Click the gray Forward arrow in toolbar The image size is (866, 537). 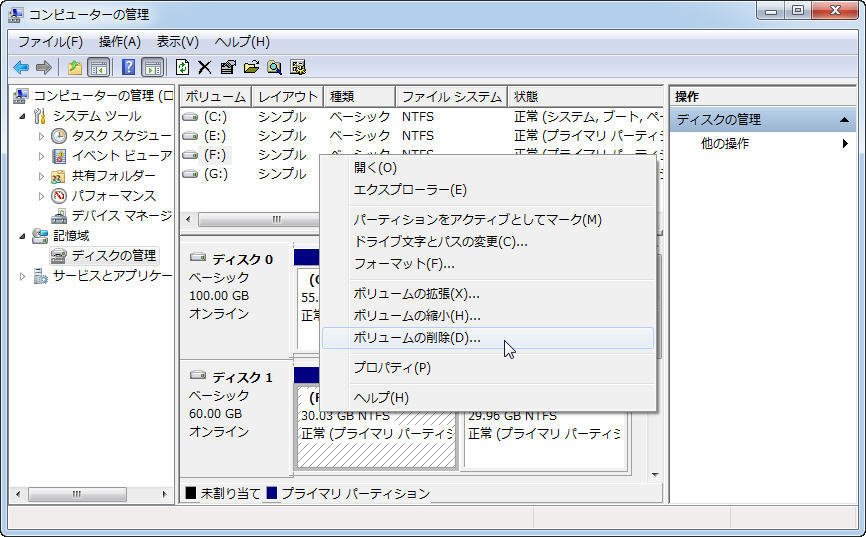44,68
